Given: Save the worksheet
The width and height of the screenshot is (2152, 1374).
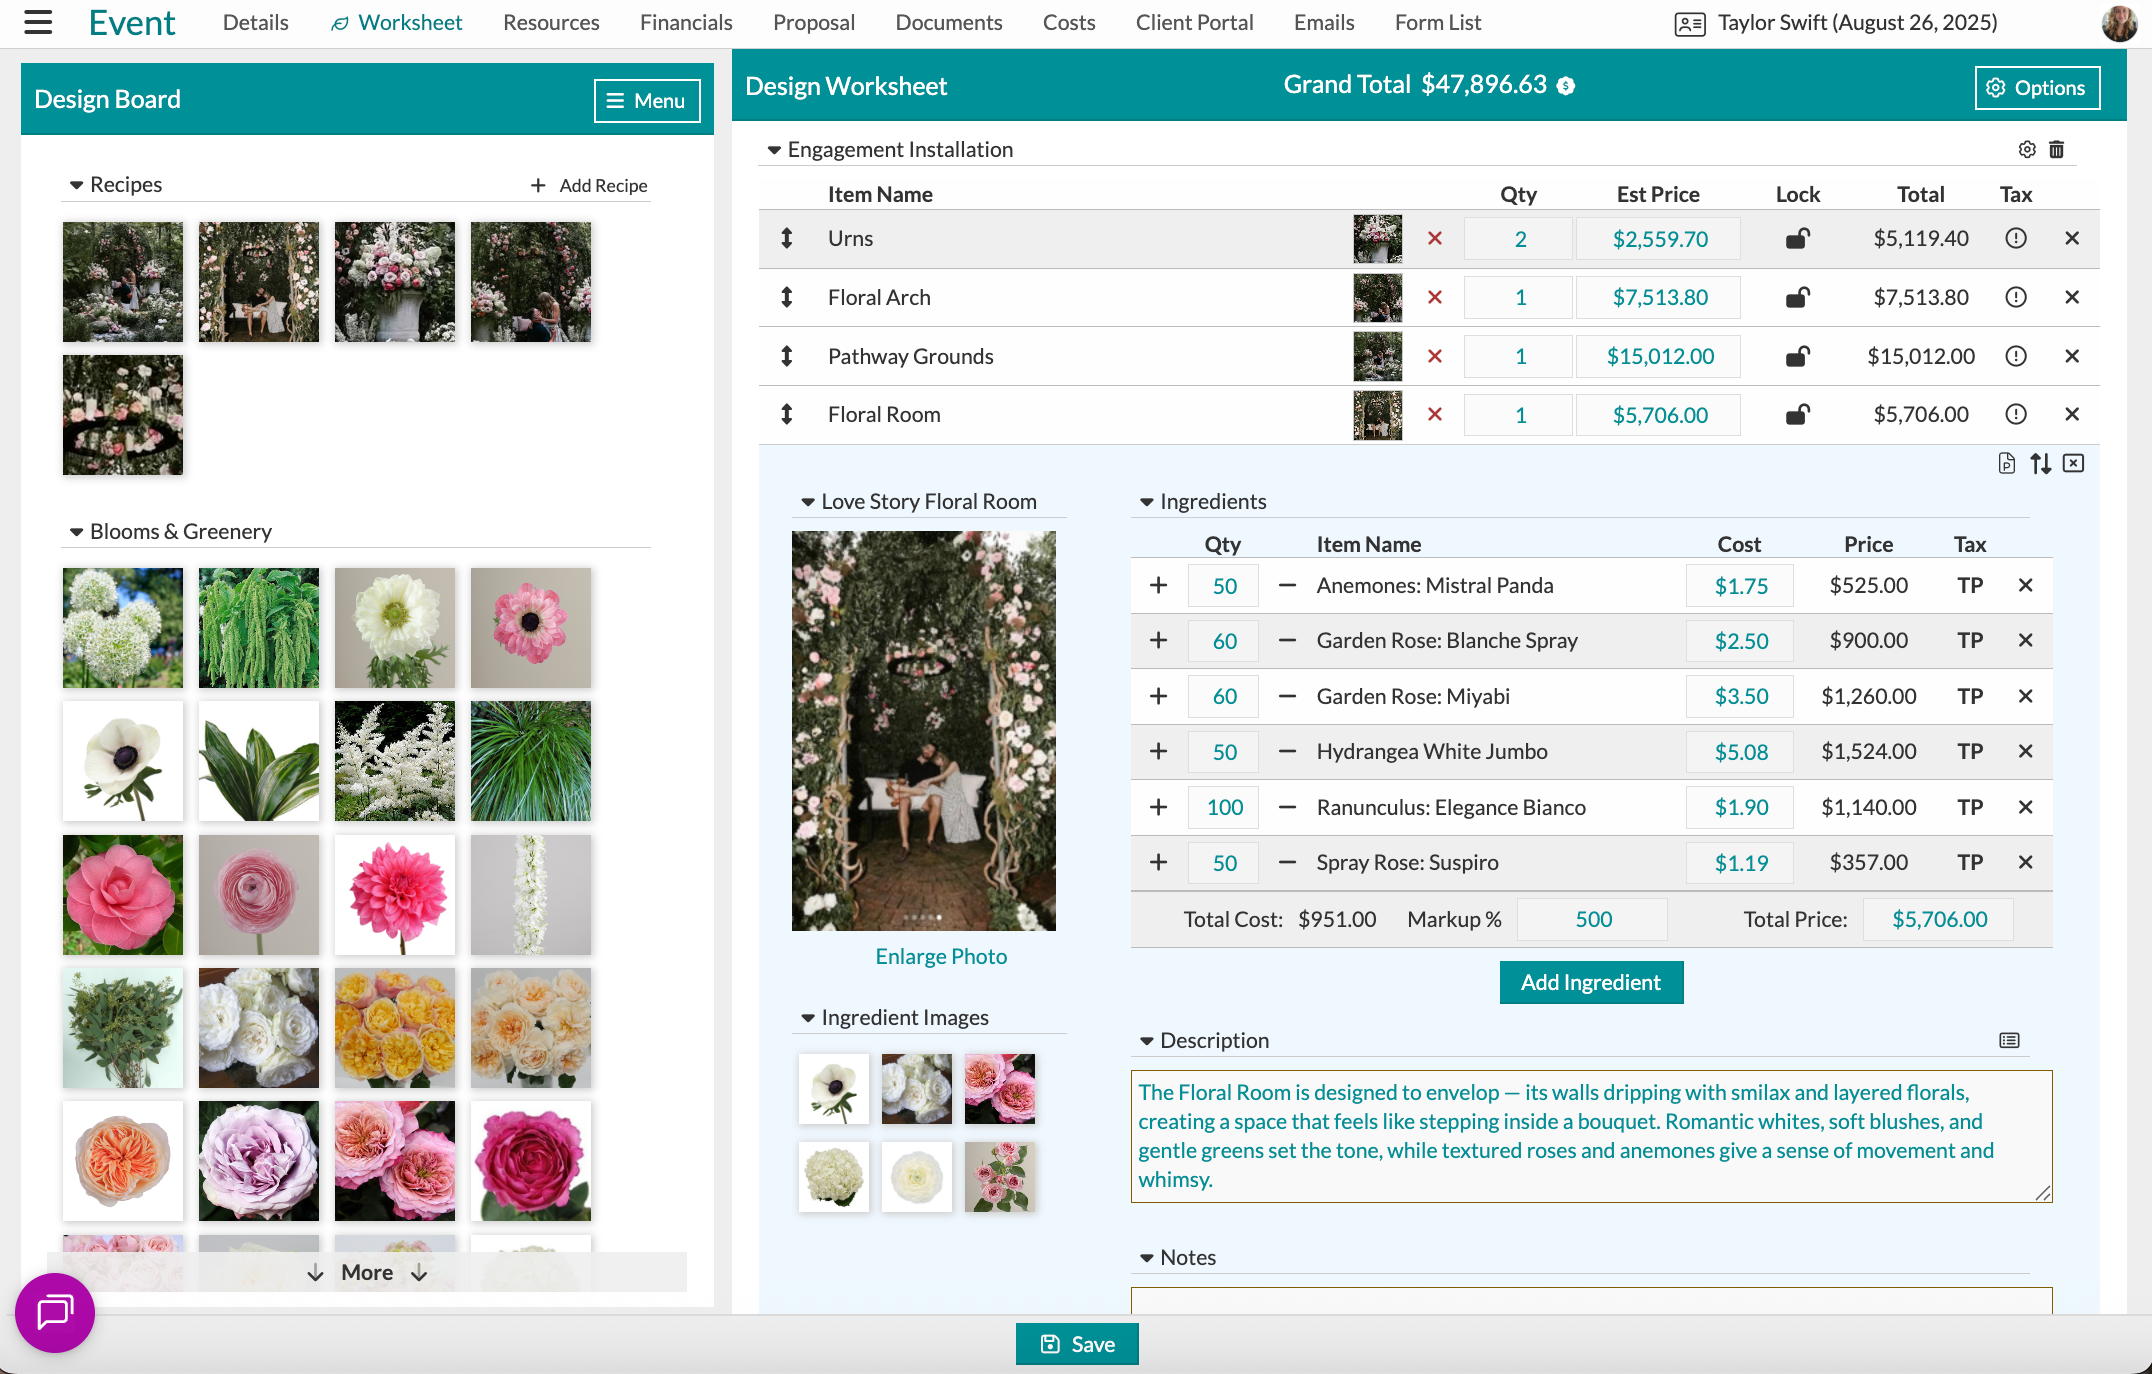Looking at the screenshot, I should (x=1077, y=1344).
